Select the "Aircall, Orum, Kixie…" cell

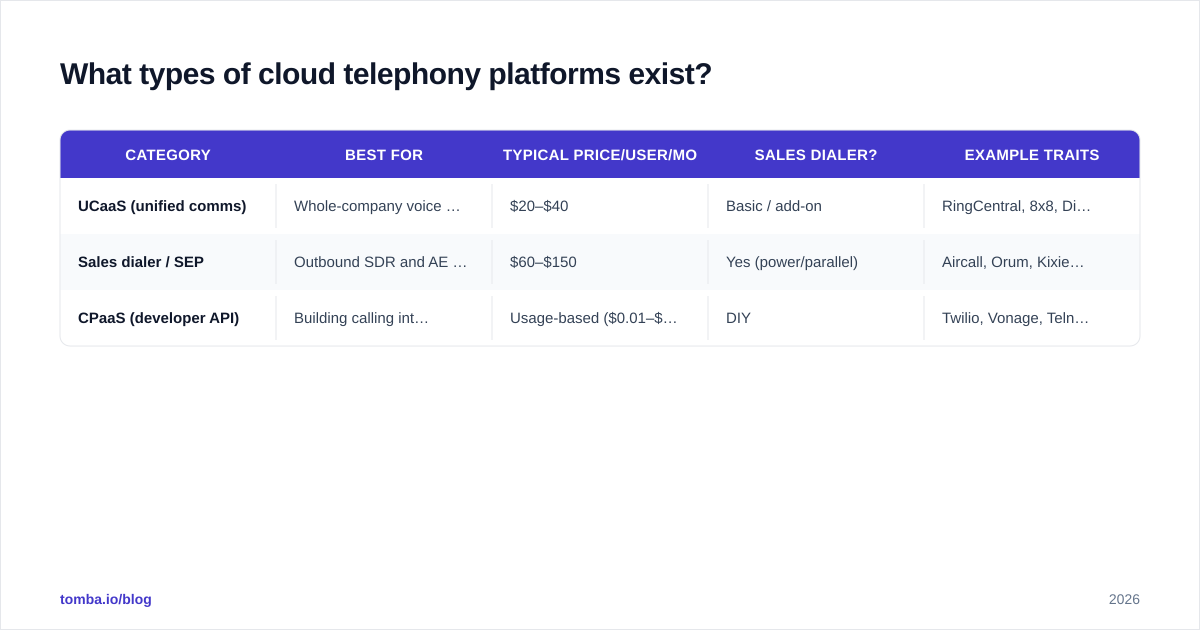[1032, 262]
